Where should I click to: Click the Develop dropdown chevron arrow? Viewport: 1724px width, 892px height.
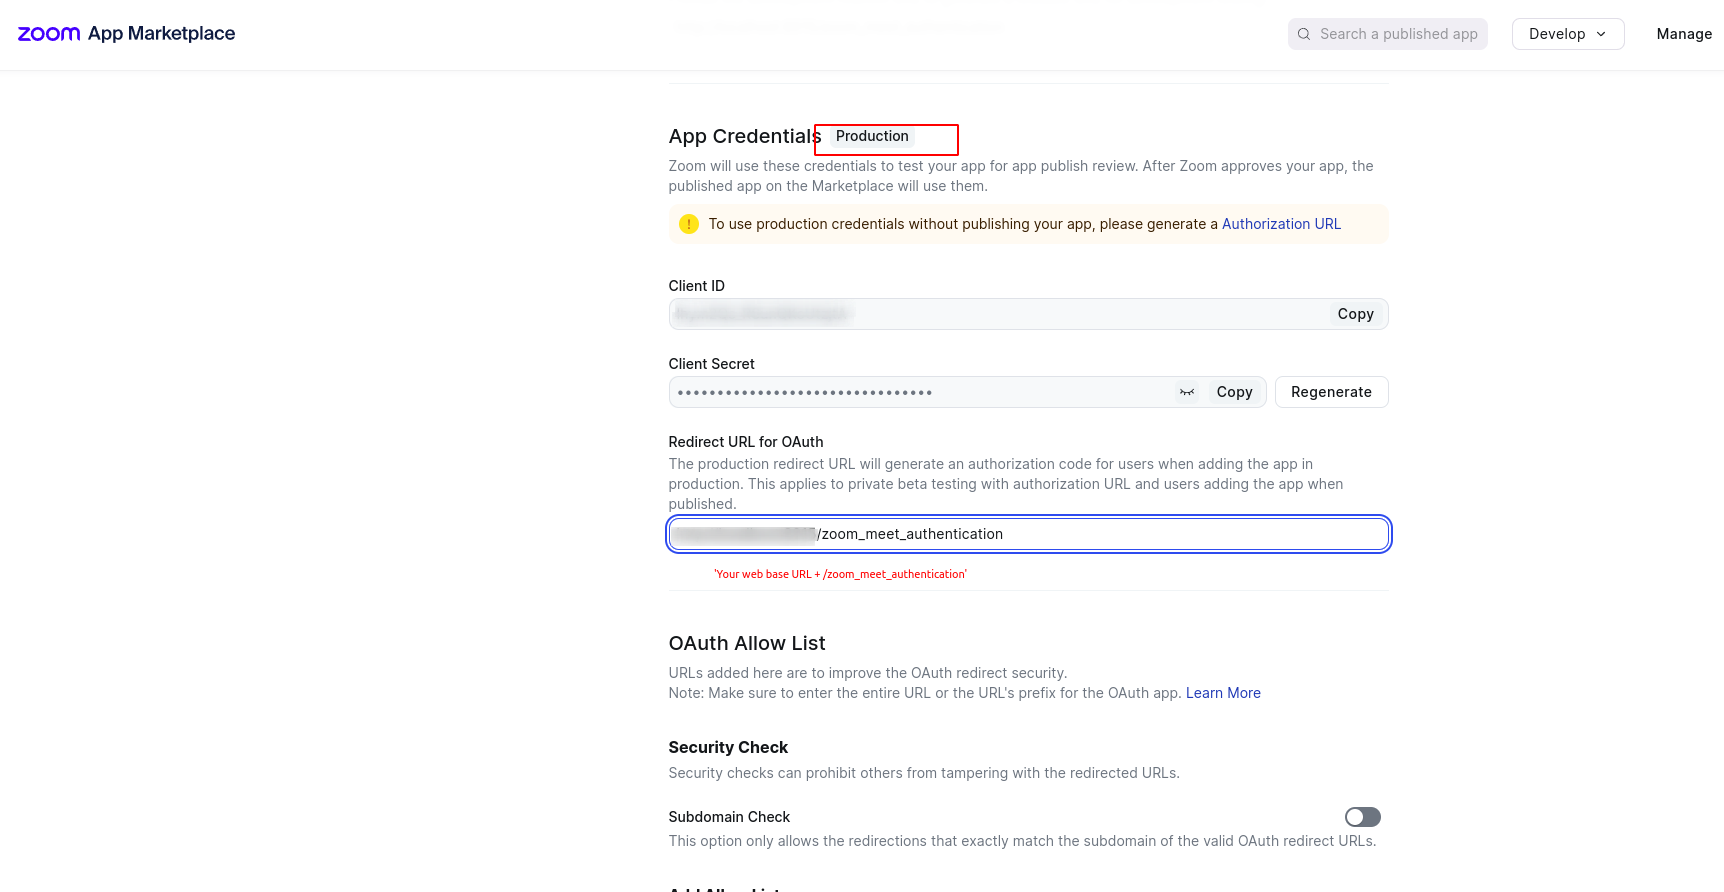tap(1601, 34)
